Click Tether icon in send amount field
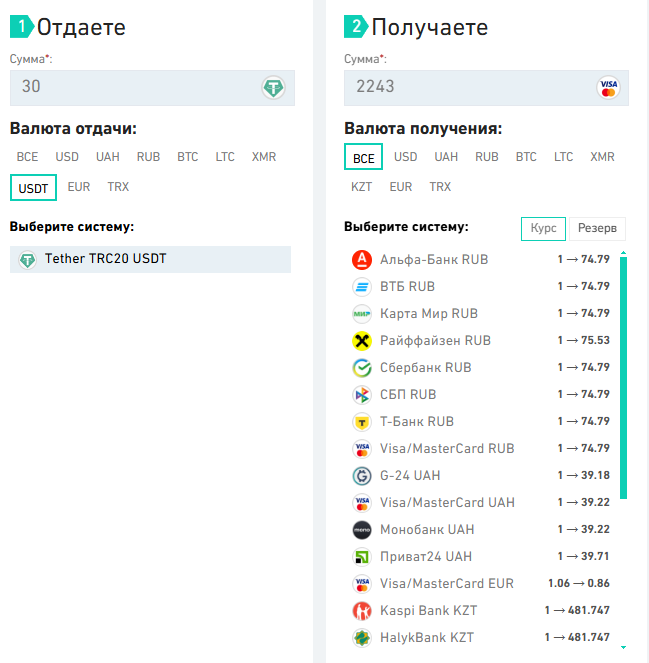 [273, 88]
